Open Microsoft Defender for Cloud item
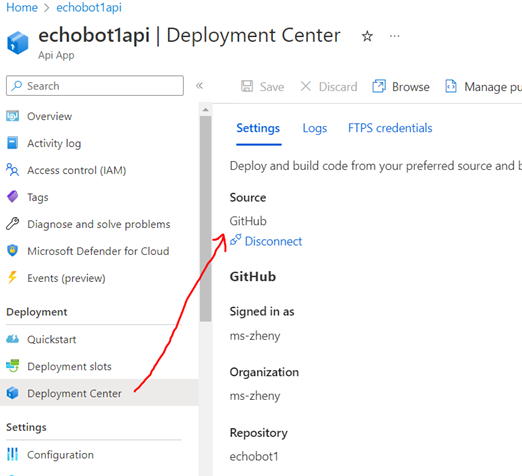The width and height of the screenshot is (522, 476). (99, 251)
